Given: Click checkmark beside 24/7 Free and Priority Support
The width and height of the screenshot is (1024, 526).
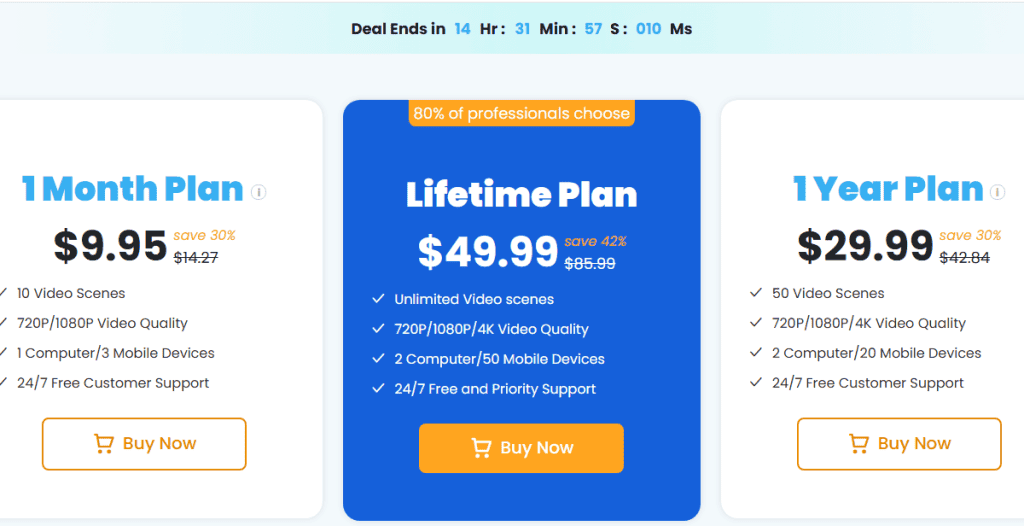Looking at the screenshot, I should 378,388.
